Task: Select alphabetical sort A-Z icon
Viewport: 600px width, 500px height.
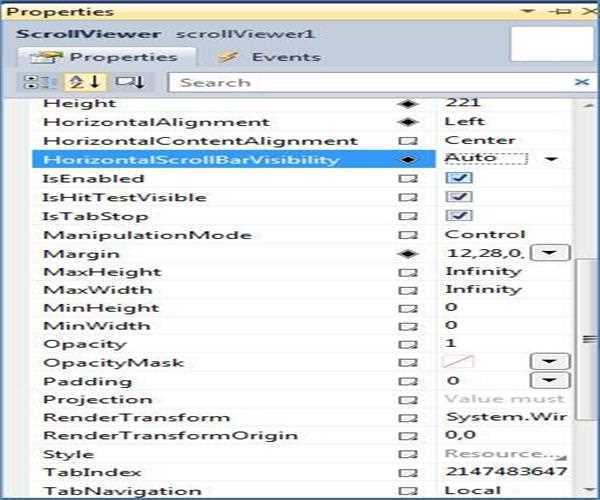Action: (x=85, y=82)
